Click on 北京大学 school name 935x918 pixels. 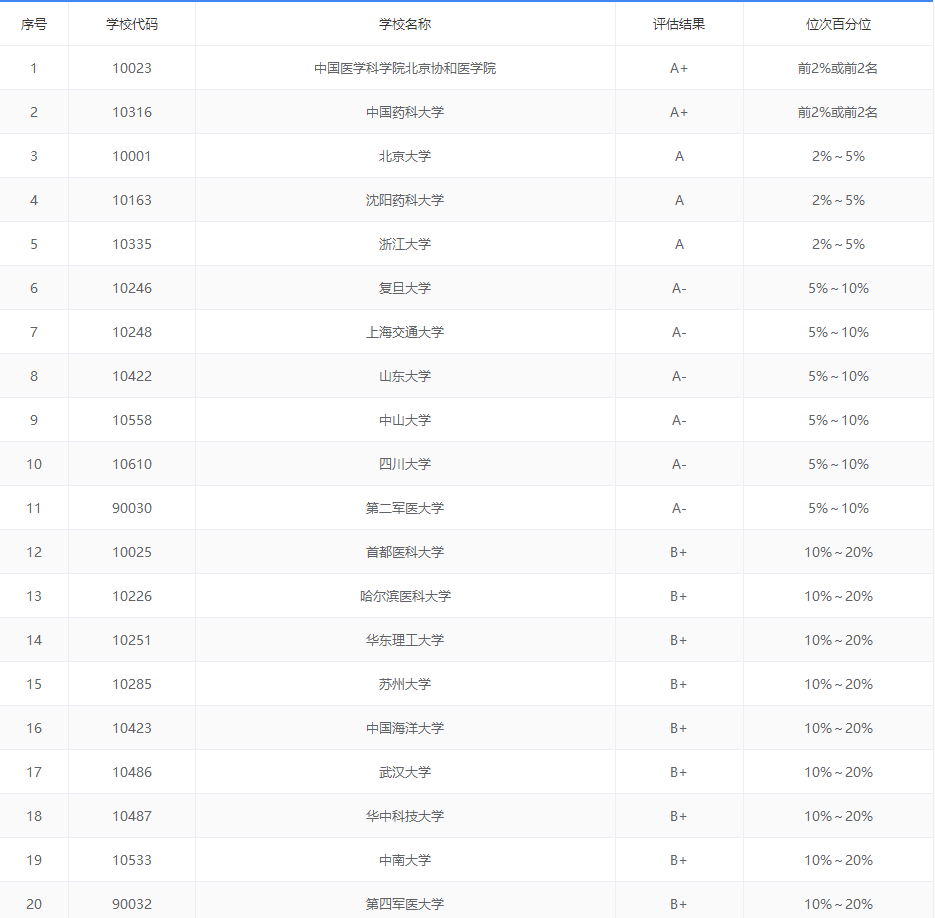[x=405, y=156]
